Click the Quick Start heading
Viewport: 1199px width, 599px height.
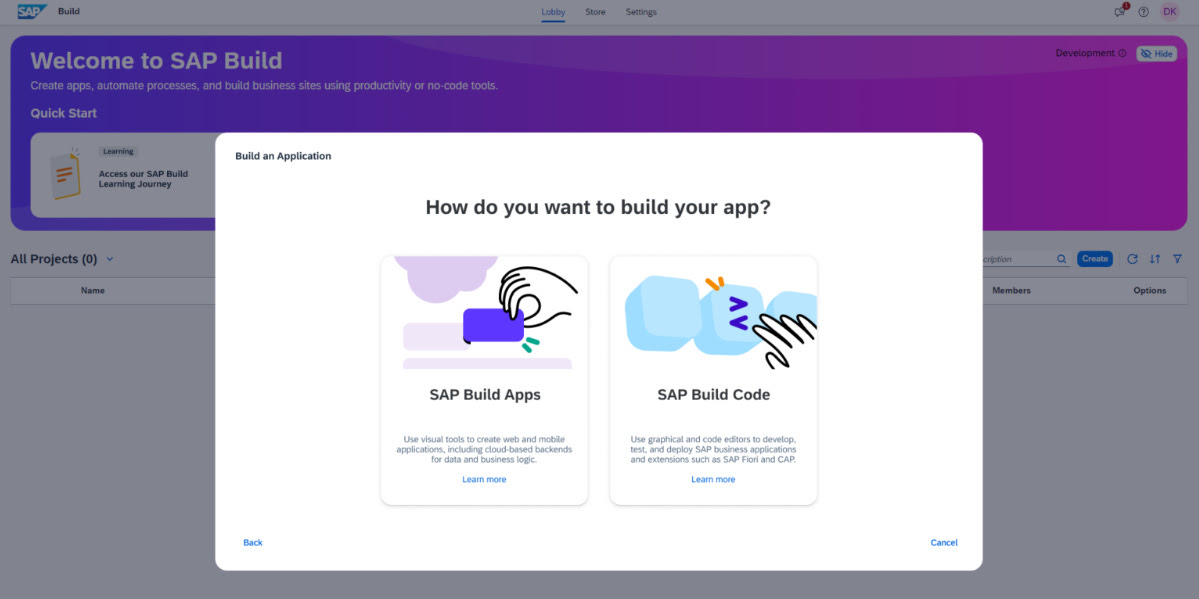click(x=63, y=113)
